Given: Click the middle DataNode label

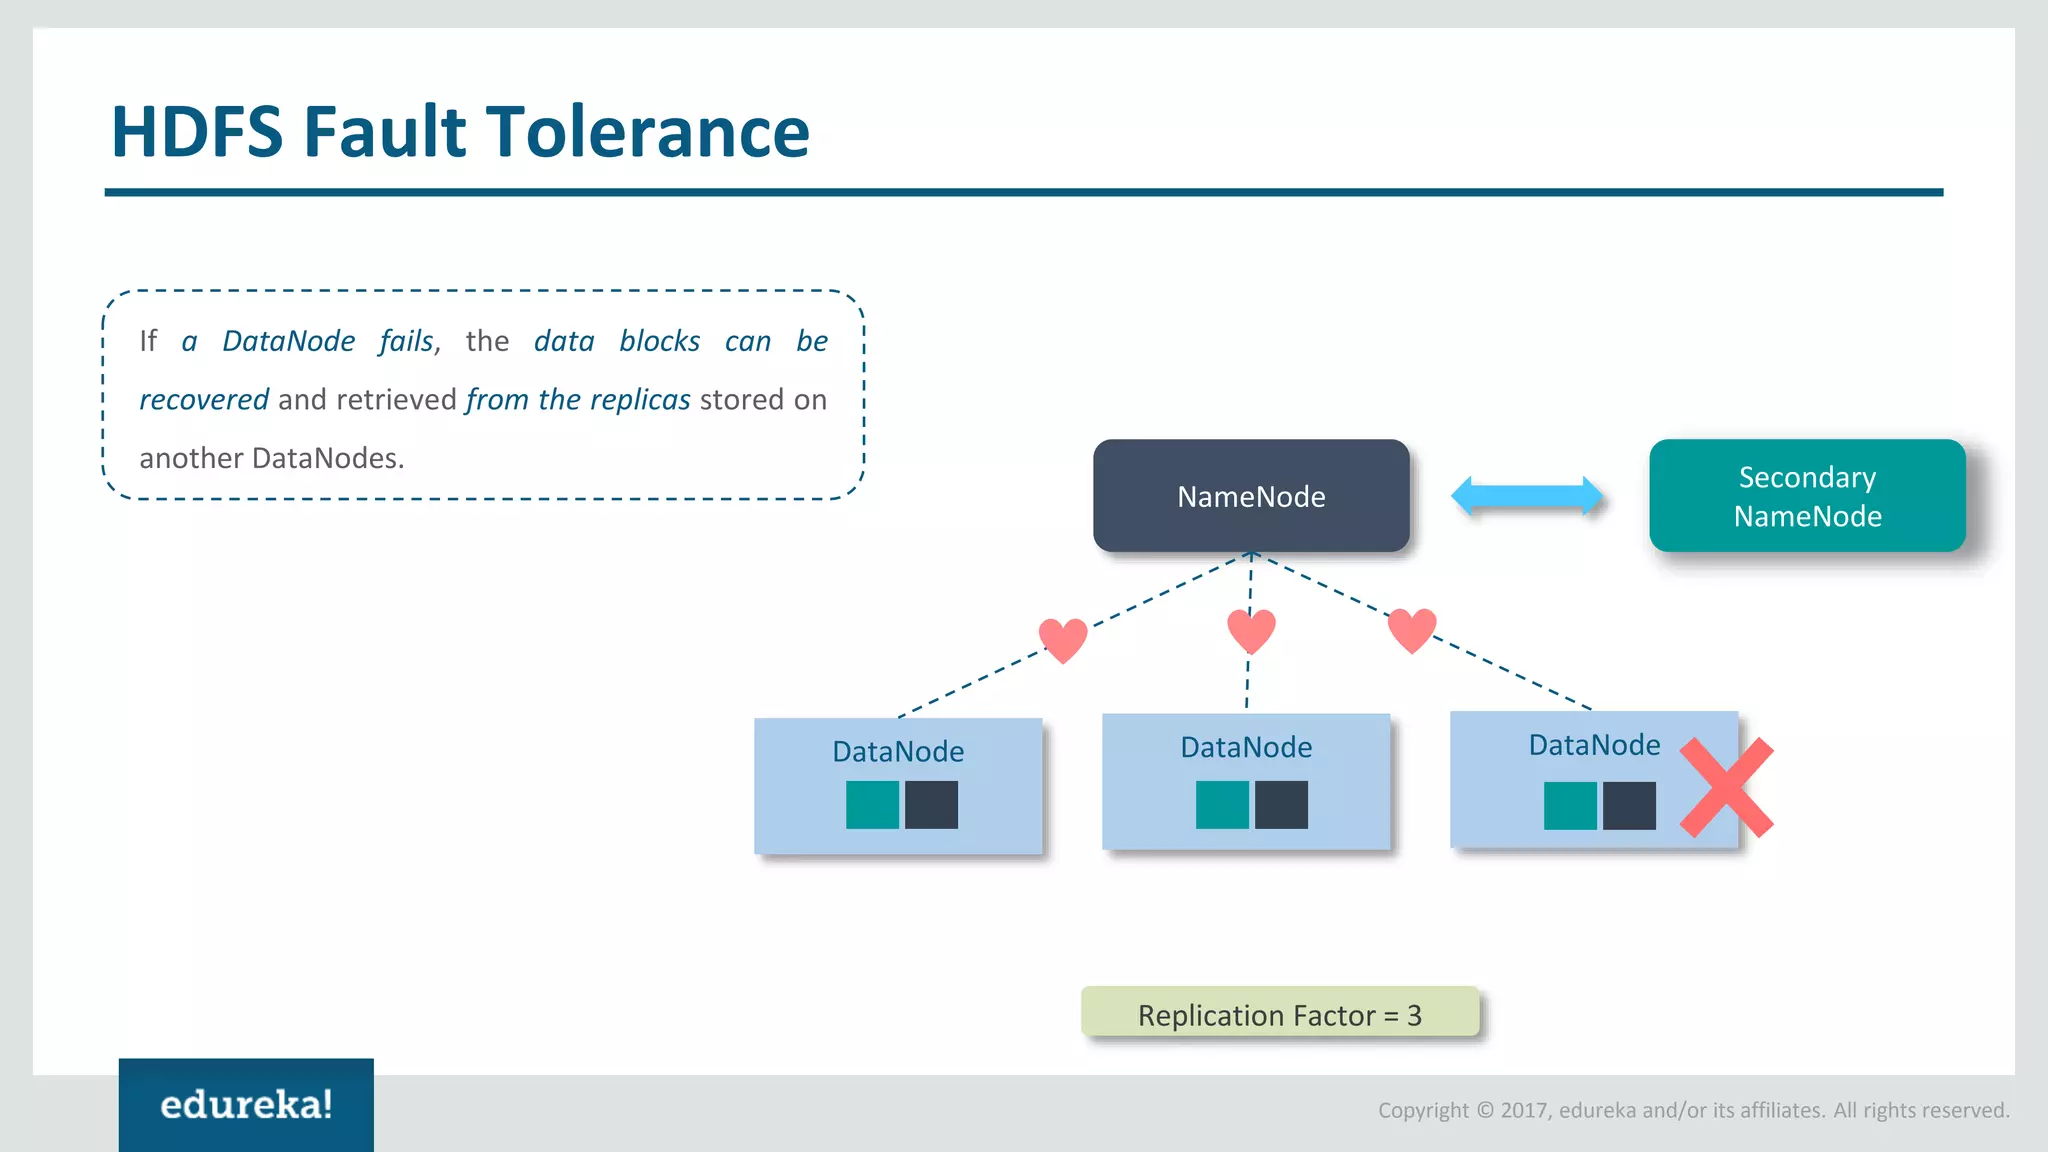Looking at the screenshot, I should coord(1246,747).
